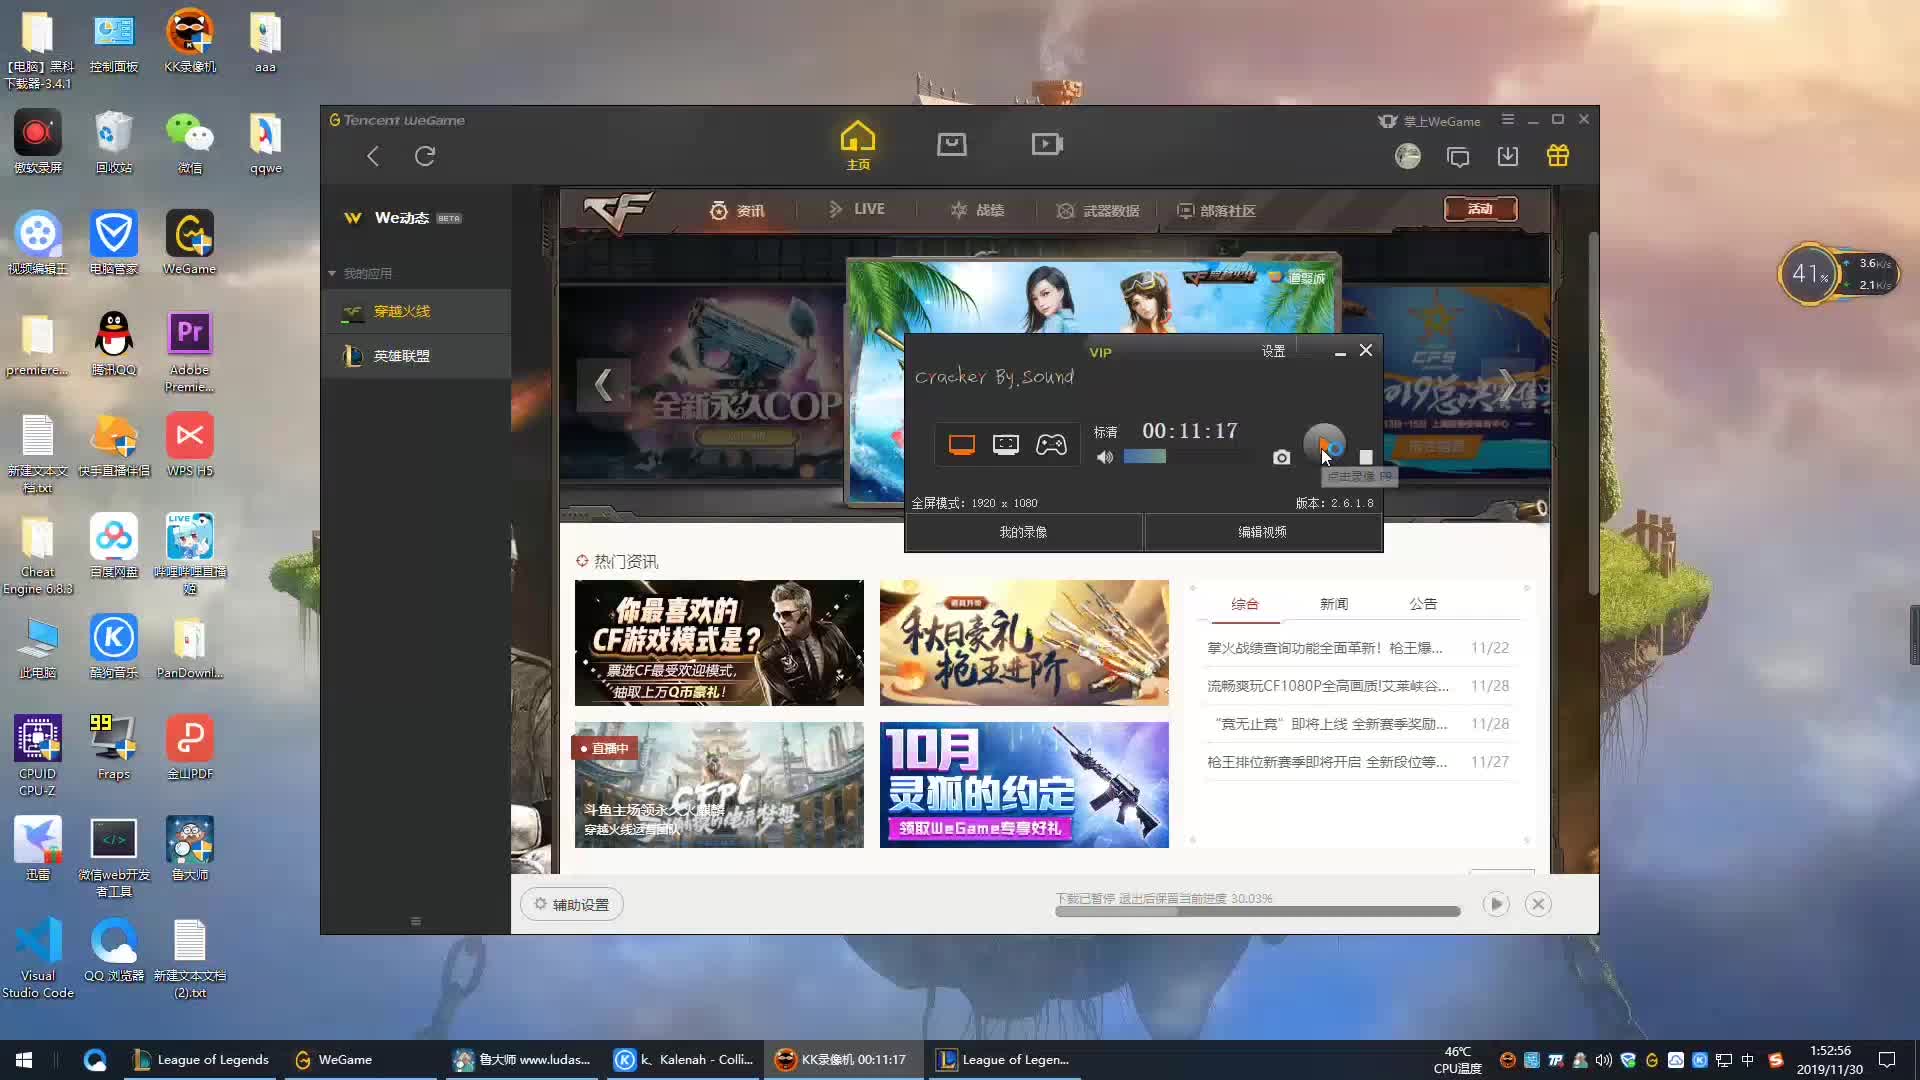The width and height of the screenshot is (1920, 1080).
Task: Select full-screen recording mode in KK recorder
Action: (x=961, y=445)
